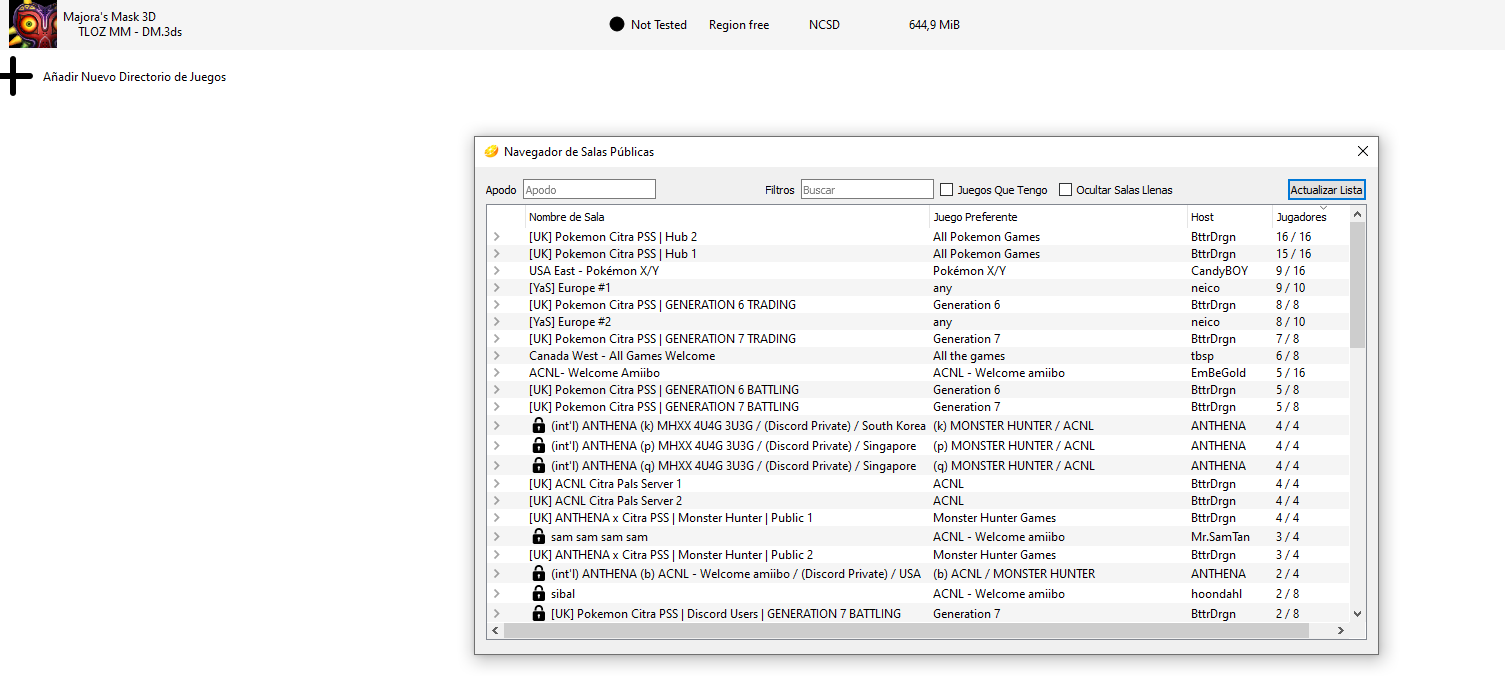
Task: Expand the GENERATION 6 TRADING row
Action: [496, 305]
